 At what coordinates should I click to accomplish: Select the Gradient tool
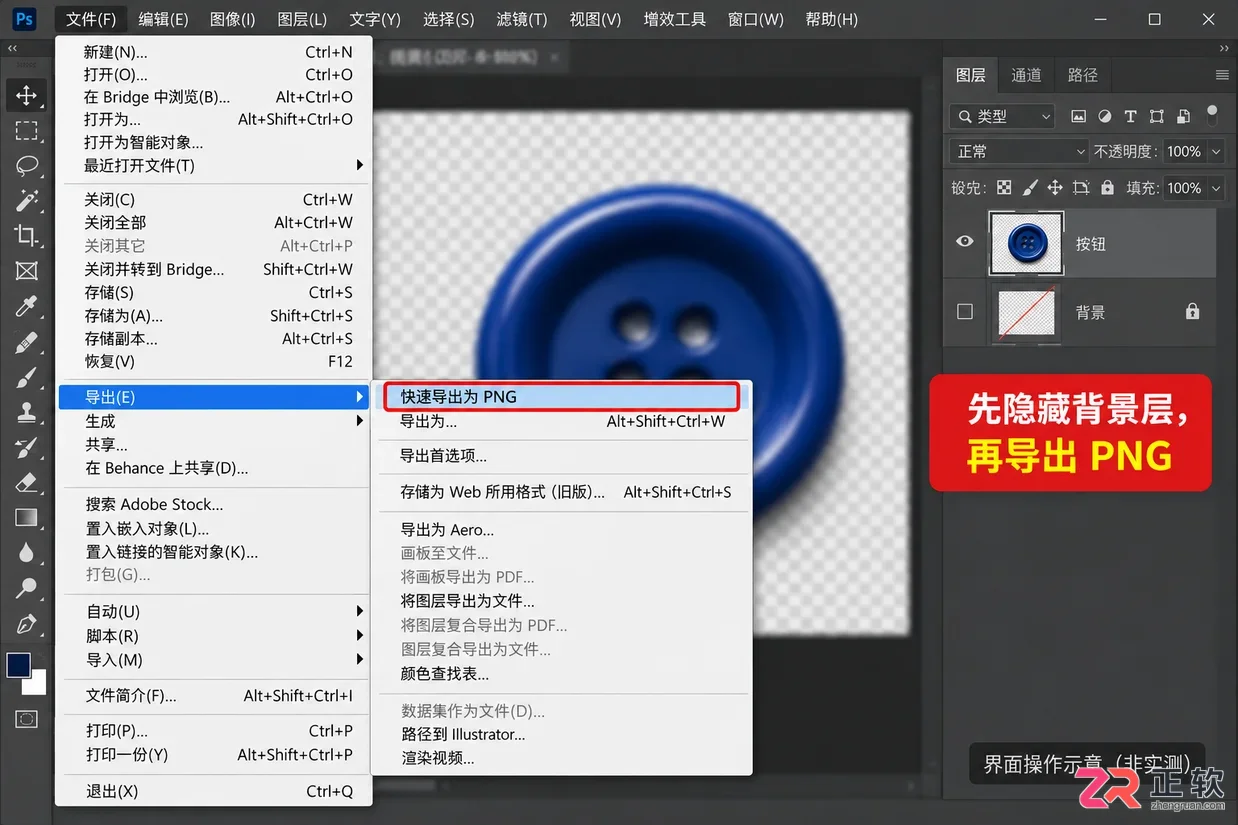[26, 518]
